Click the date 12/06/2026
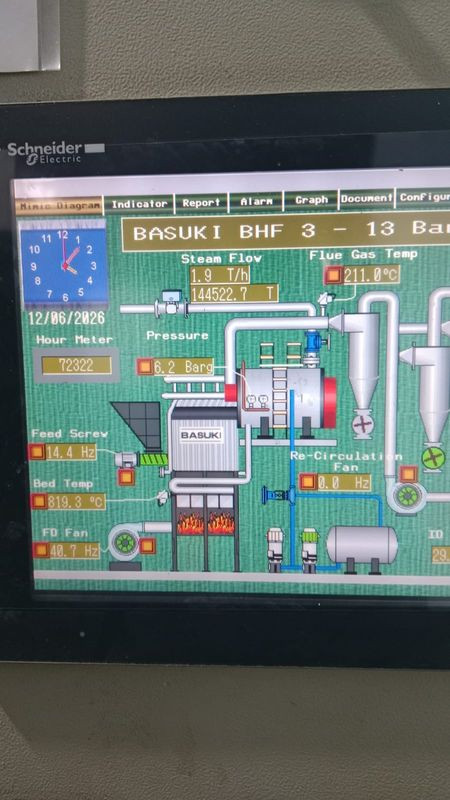The height and width of the screenshot is (800, 450). 66,318
